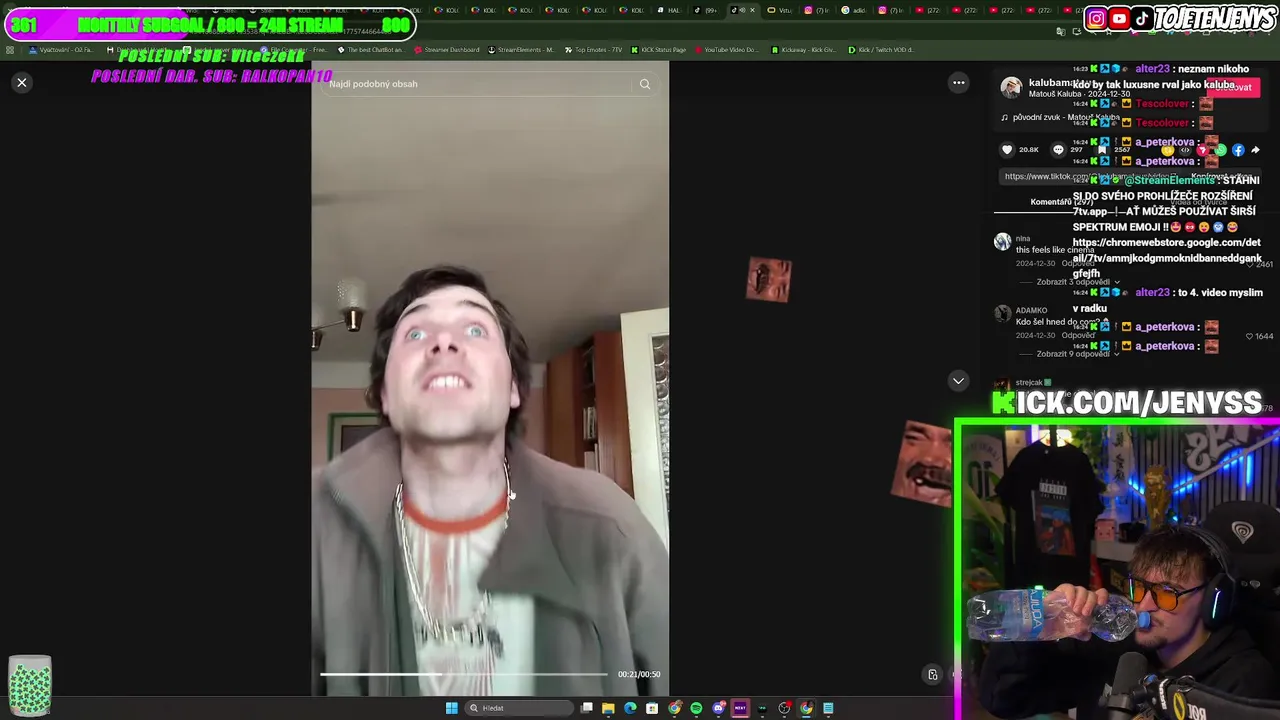The height and width of the screenshot is (720, 1280).
Task: Open the browser apps grid icon
Action: (10, 49)
